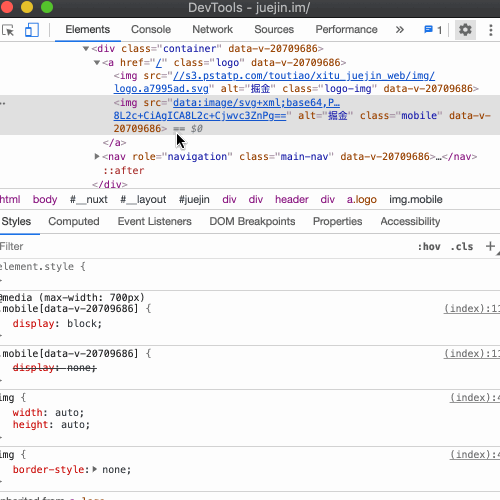Toggle the :hov element state panel
This screenshot has width=500, height=500.
click(x=429, y=247)
